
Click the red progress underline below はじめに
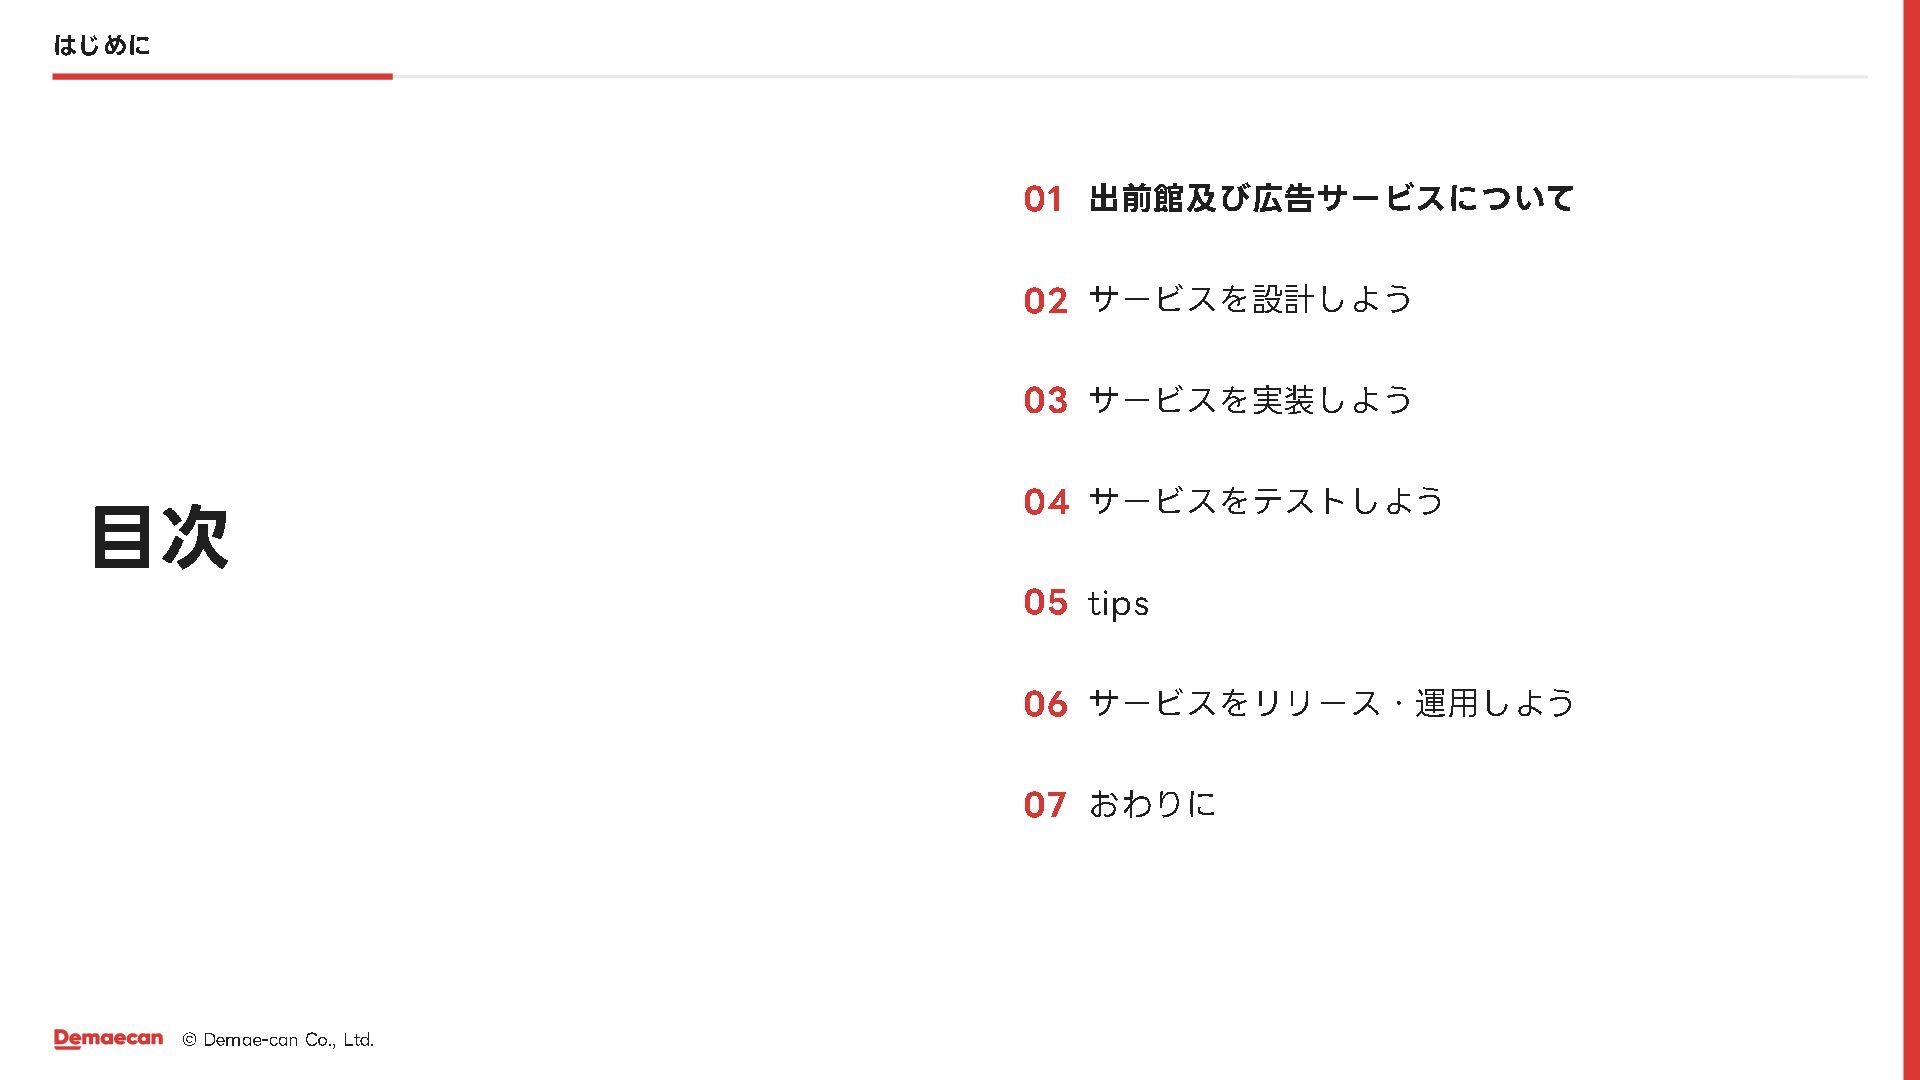tap(222, 76)
